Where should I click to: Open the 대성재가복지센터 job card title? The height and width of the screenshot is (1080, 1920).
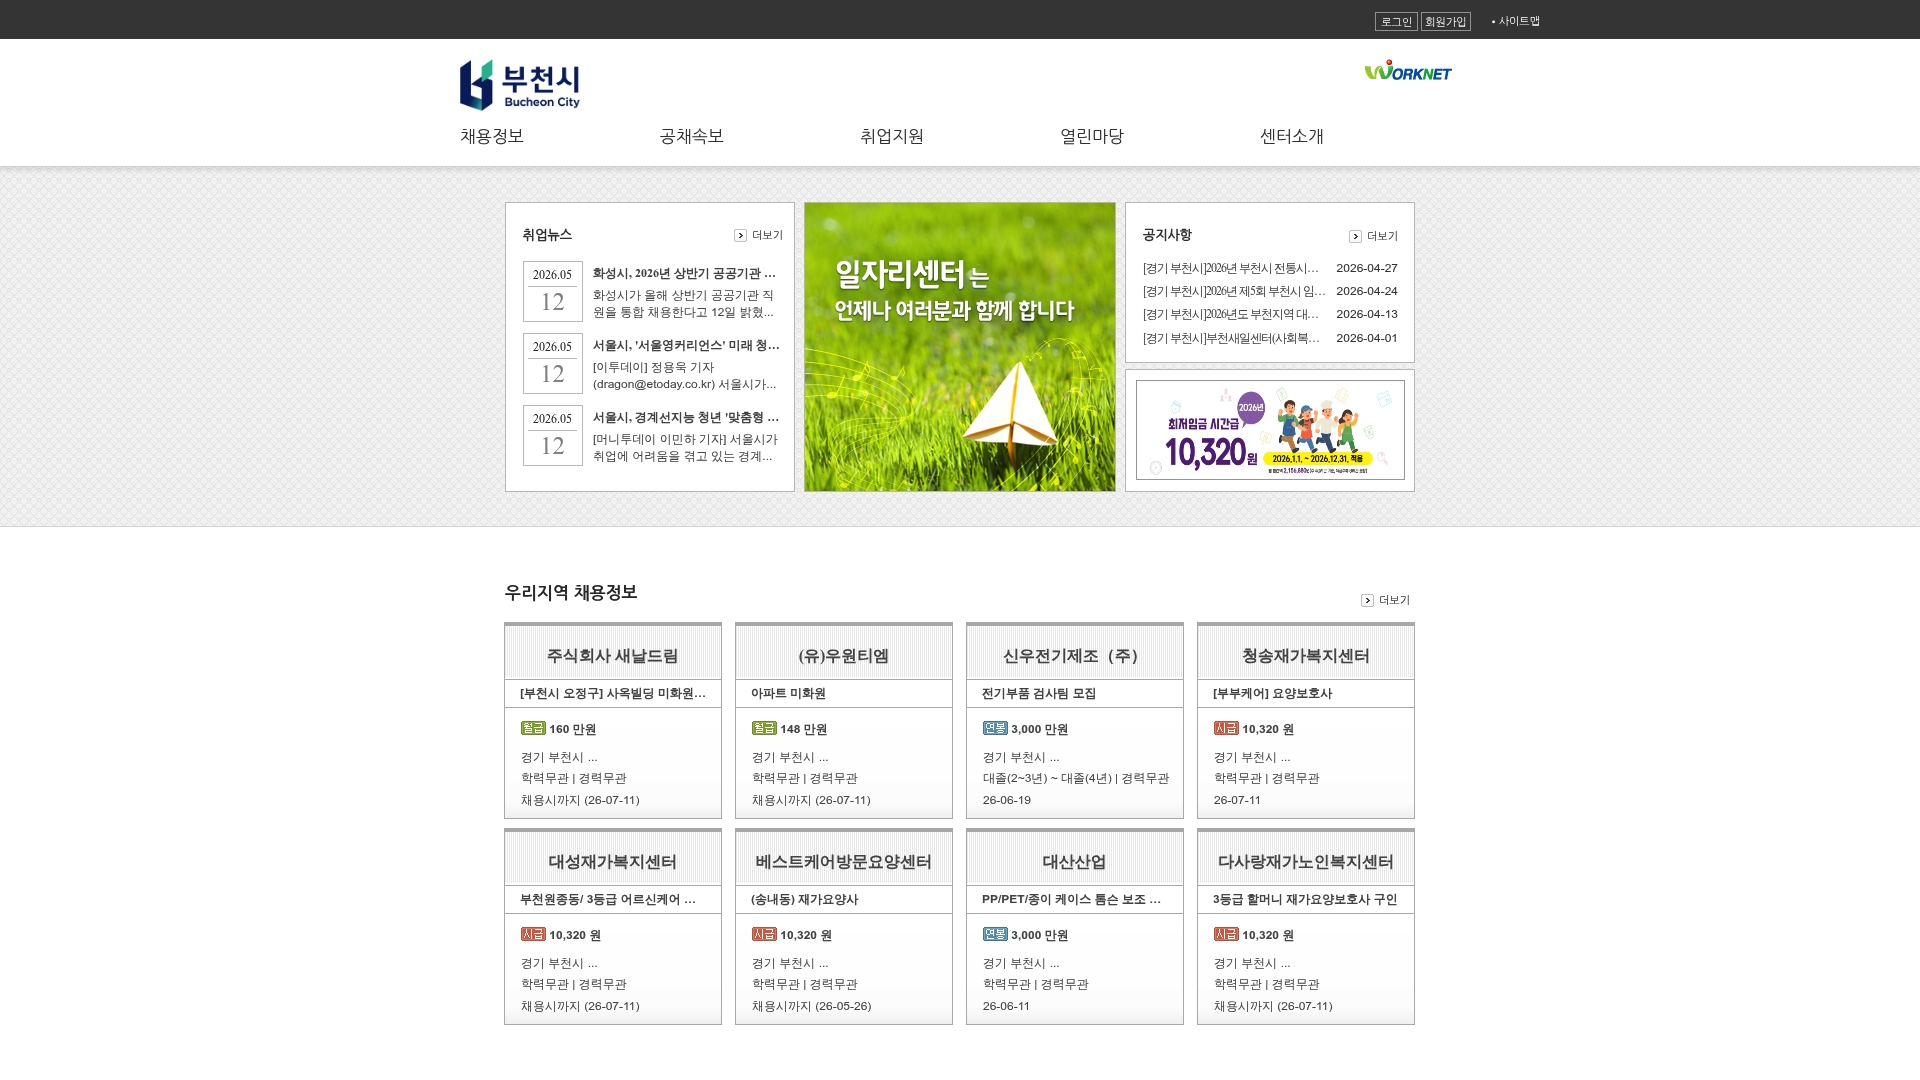pos(613,862)
